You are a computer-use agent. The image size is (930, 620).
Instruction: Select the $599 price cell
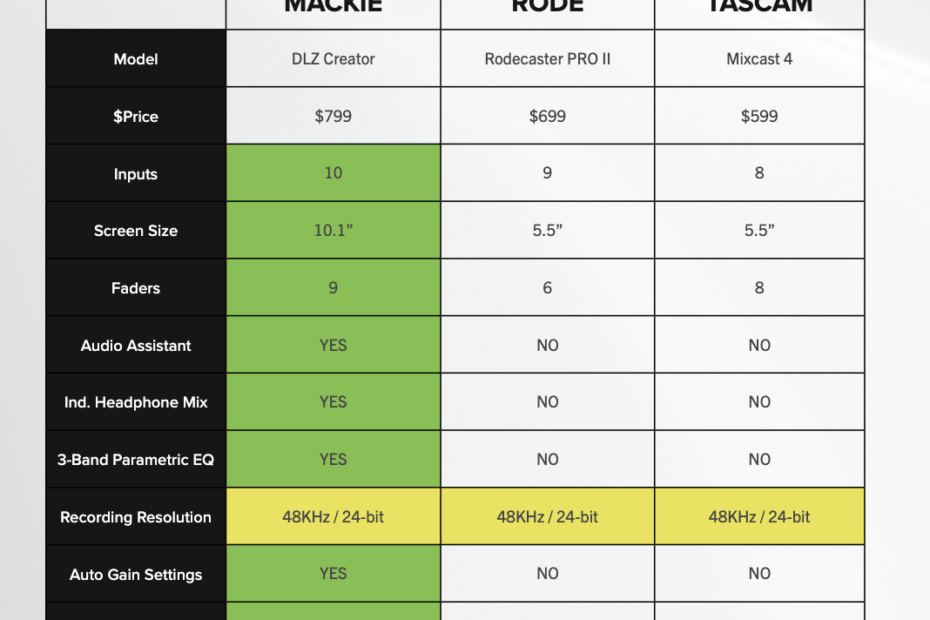pos(759,116)
